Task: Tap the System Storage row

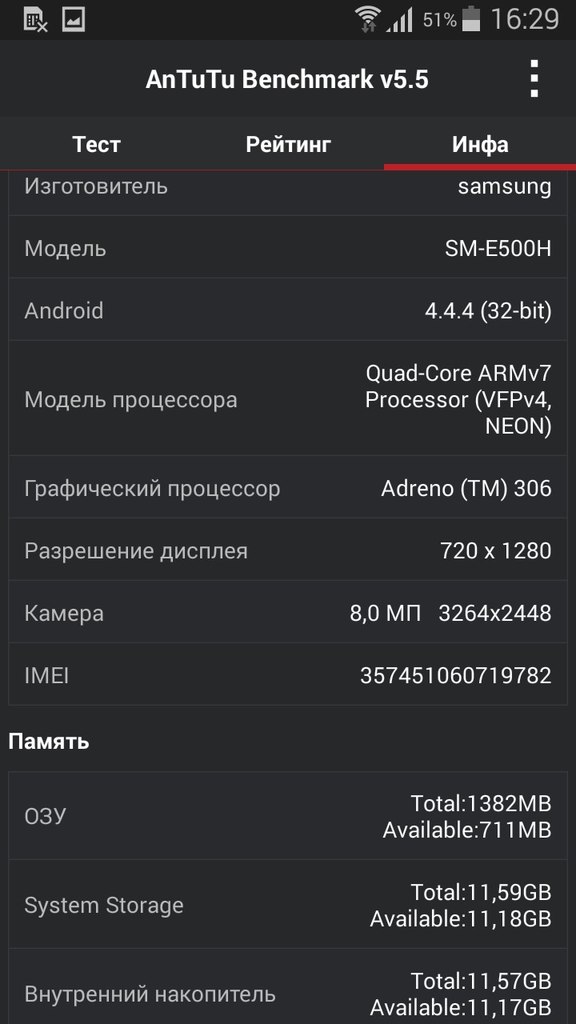Action: [288, 904]
